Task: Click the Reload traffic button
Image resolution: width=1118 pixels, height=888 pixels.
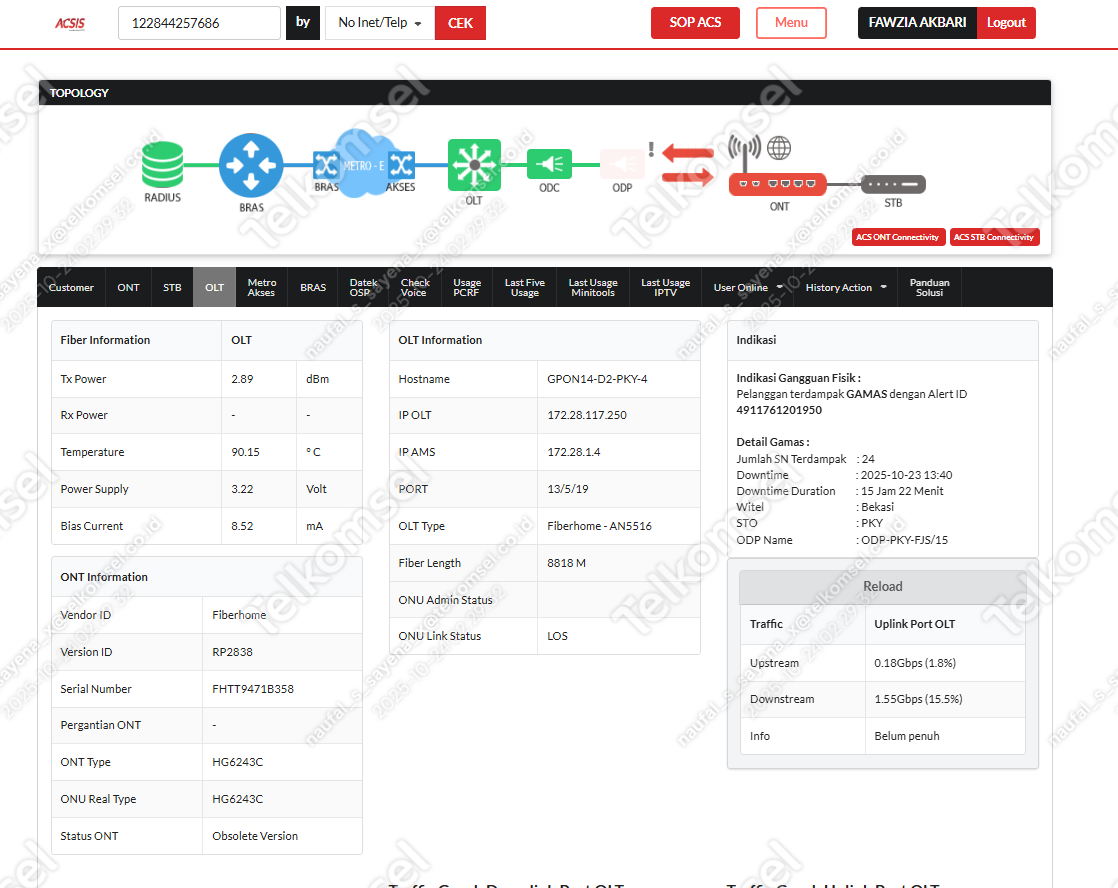Action: (883, 586)
